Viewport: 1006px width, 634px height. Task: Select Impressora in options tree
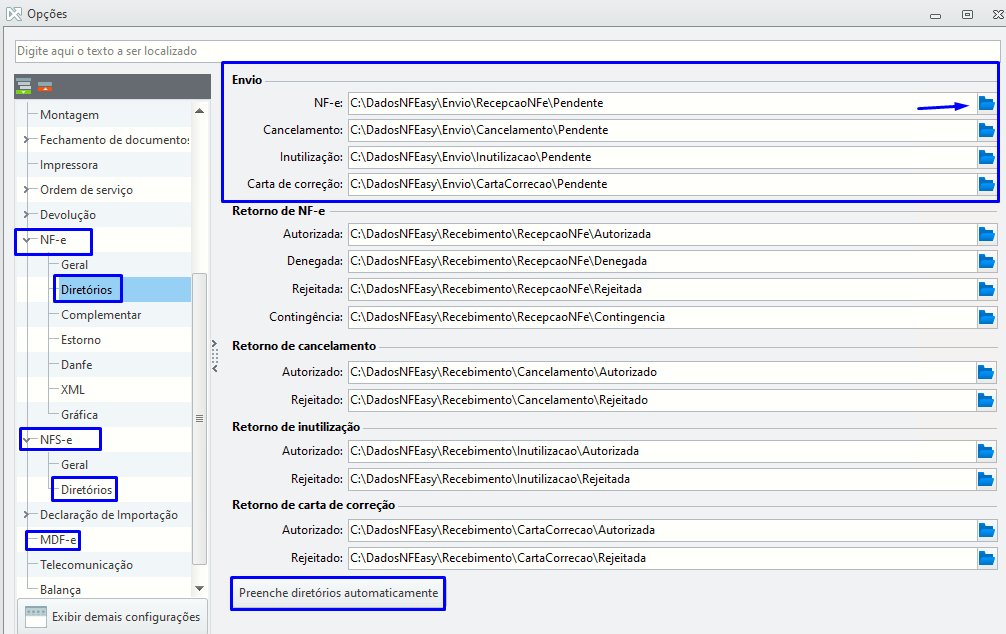tap(69, 165)
